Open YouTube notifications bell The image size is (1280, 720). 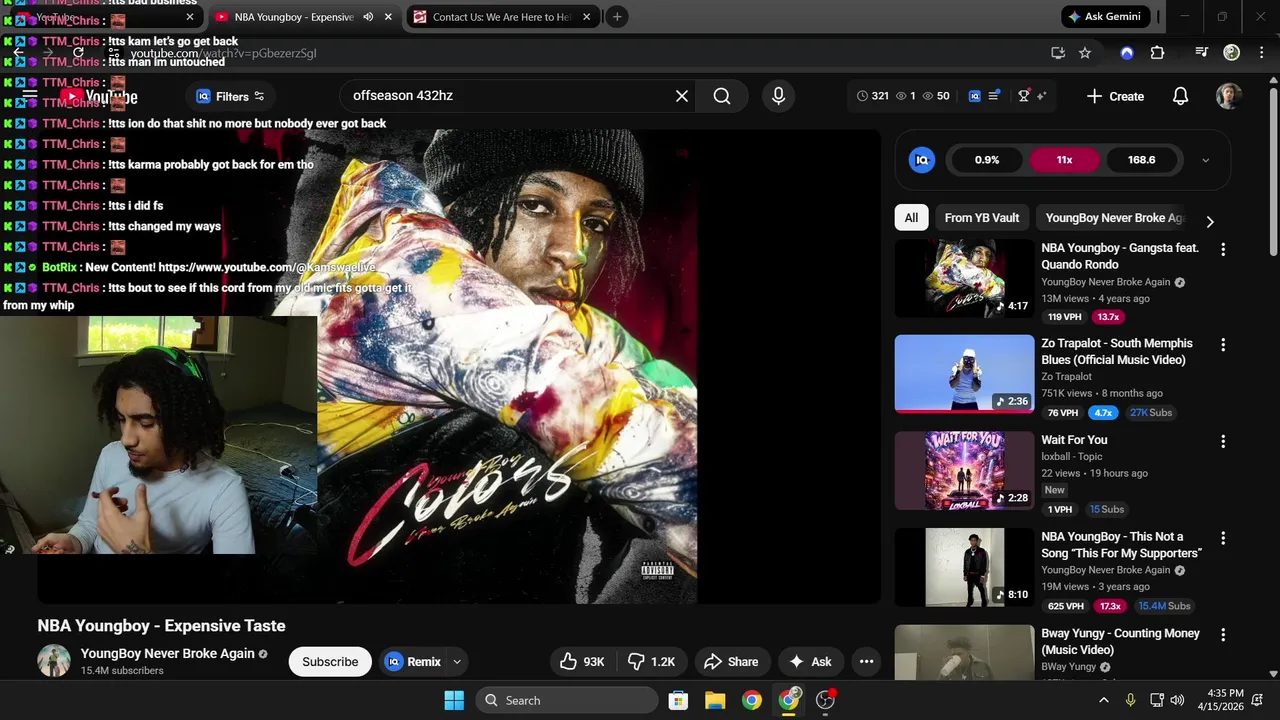tap(1180, 96)
